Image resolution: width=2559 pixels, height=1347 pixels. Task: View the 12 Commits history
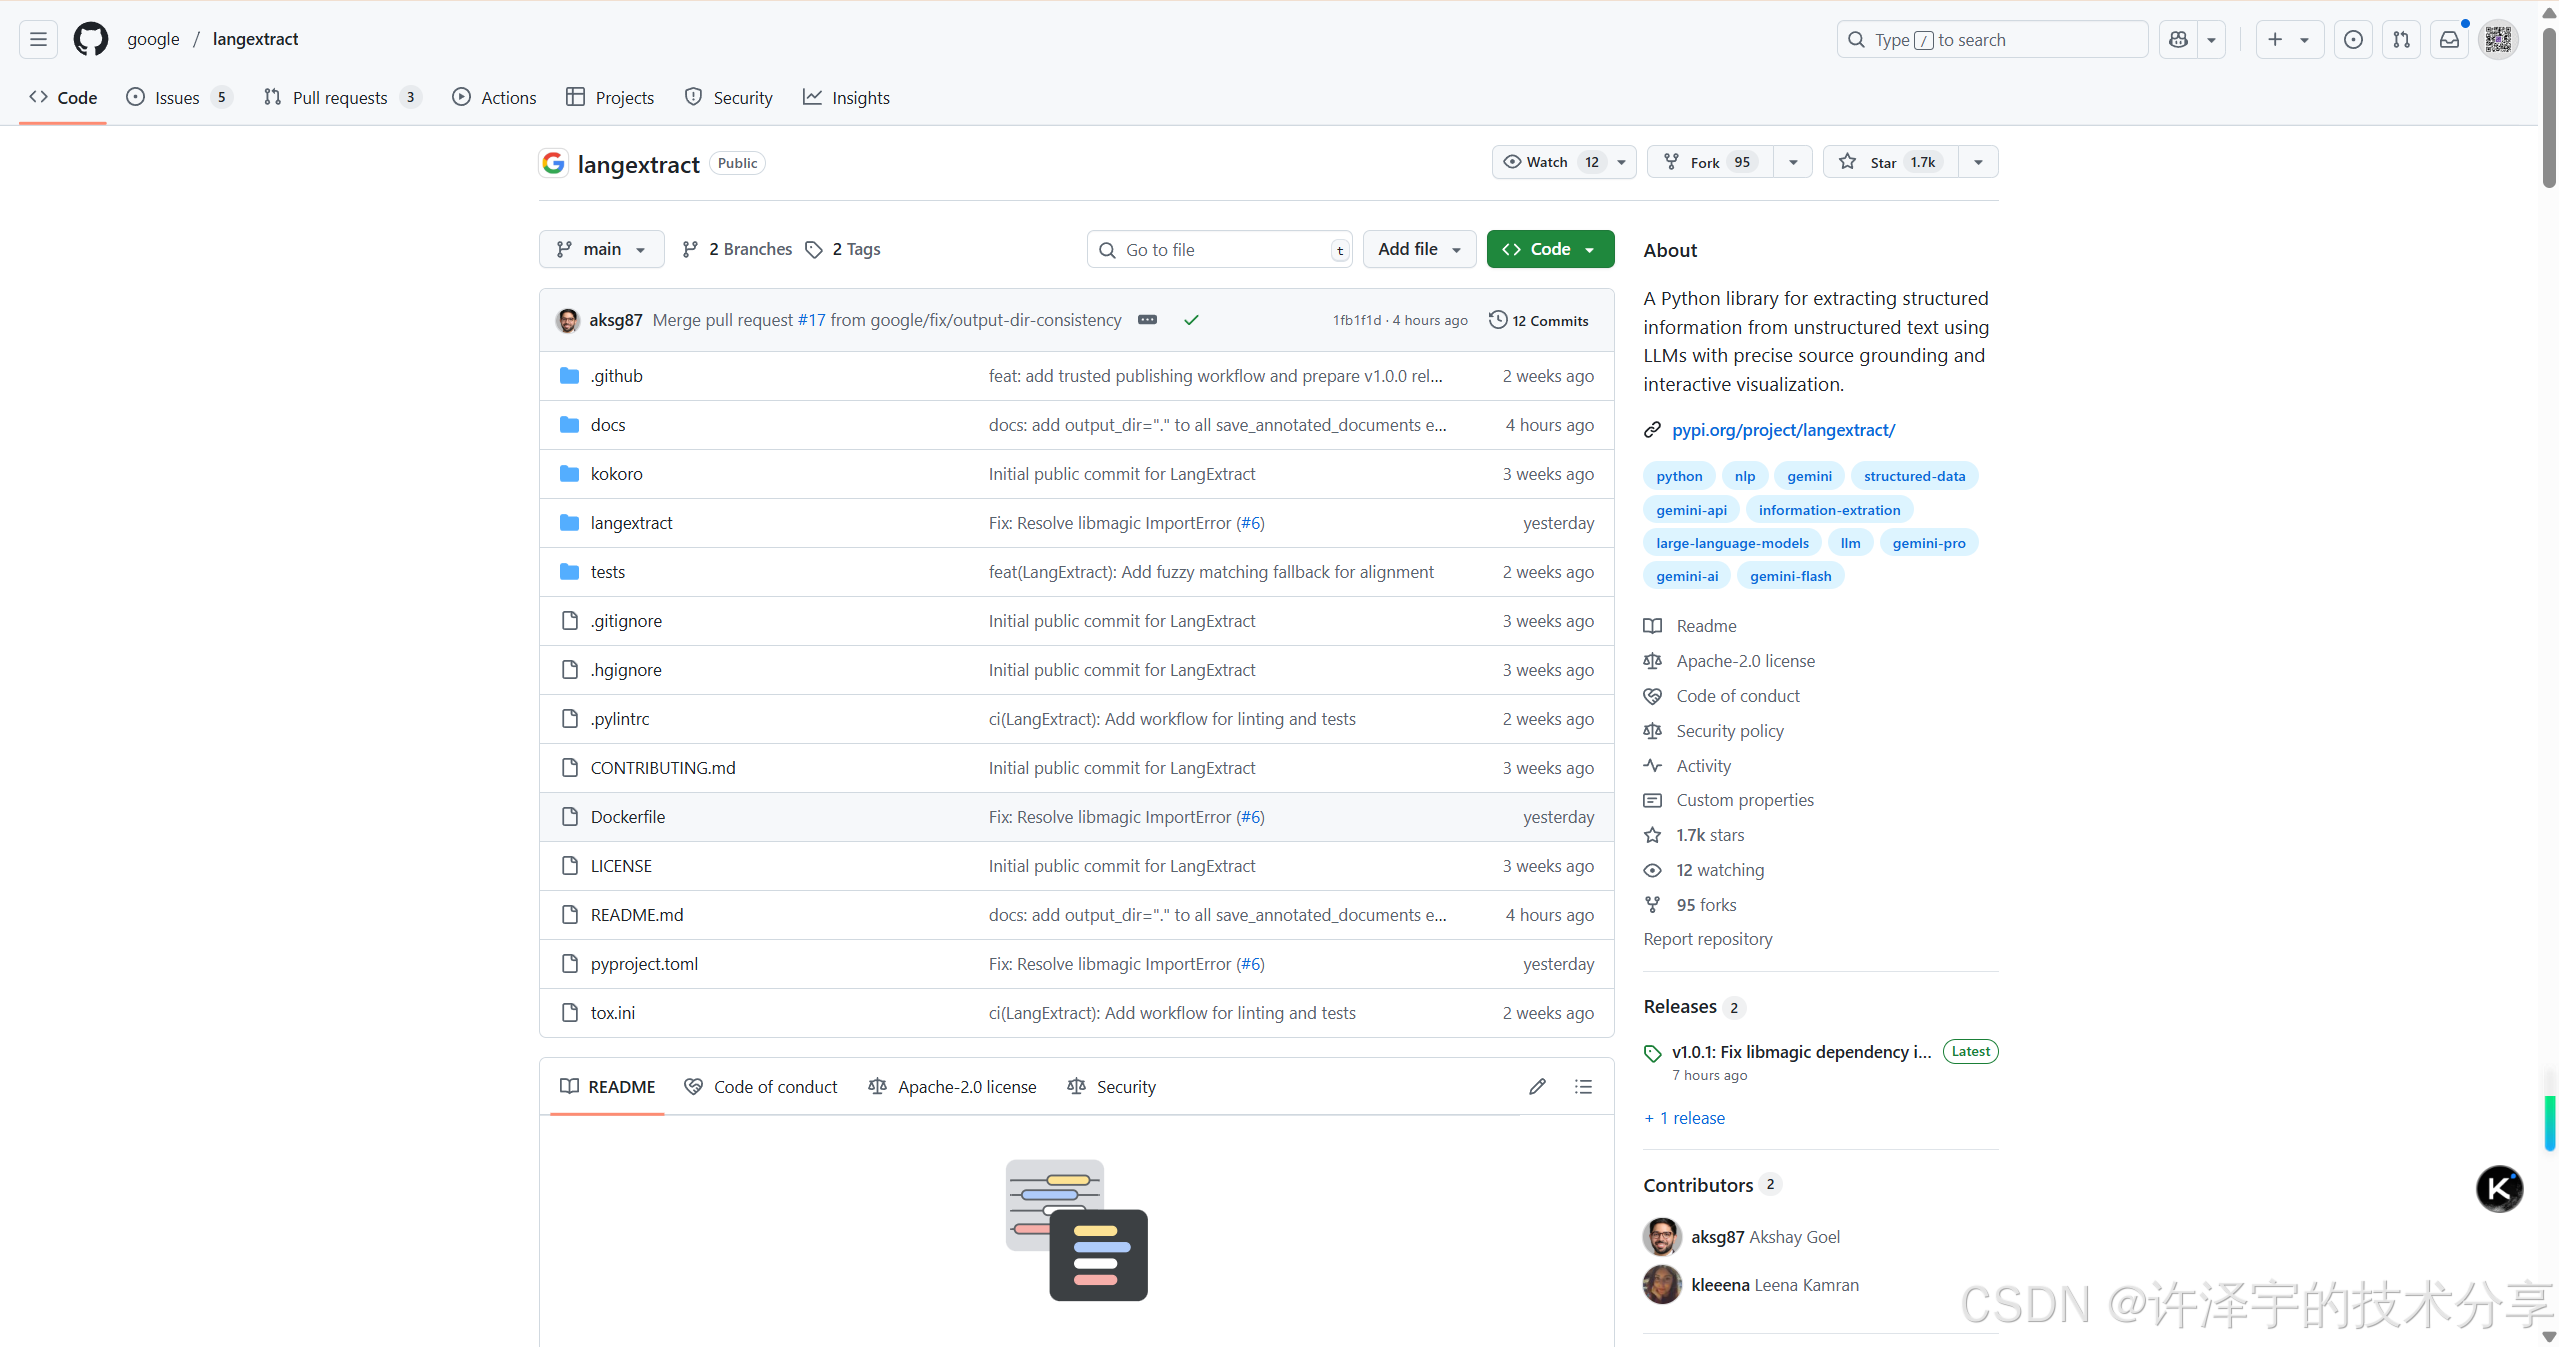[x=1538, y=320]
